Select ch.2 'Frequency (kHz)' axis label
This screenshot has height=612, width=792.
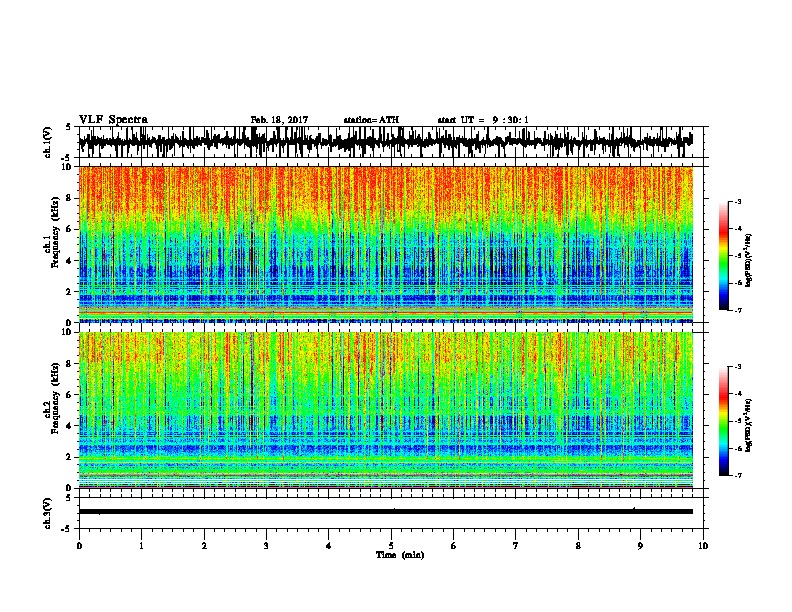coord(55,398)
